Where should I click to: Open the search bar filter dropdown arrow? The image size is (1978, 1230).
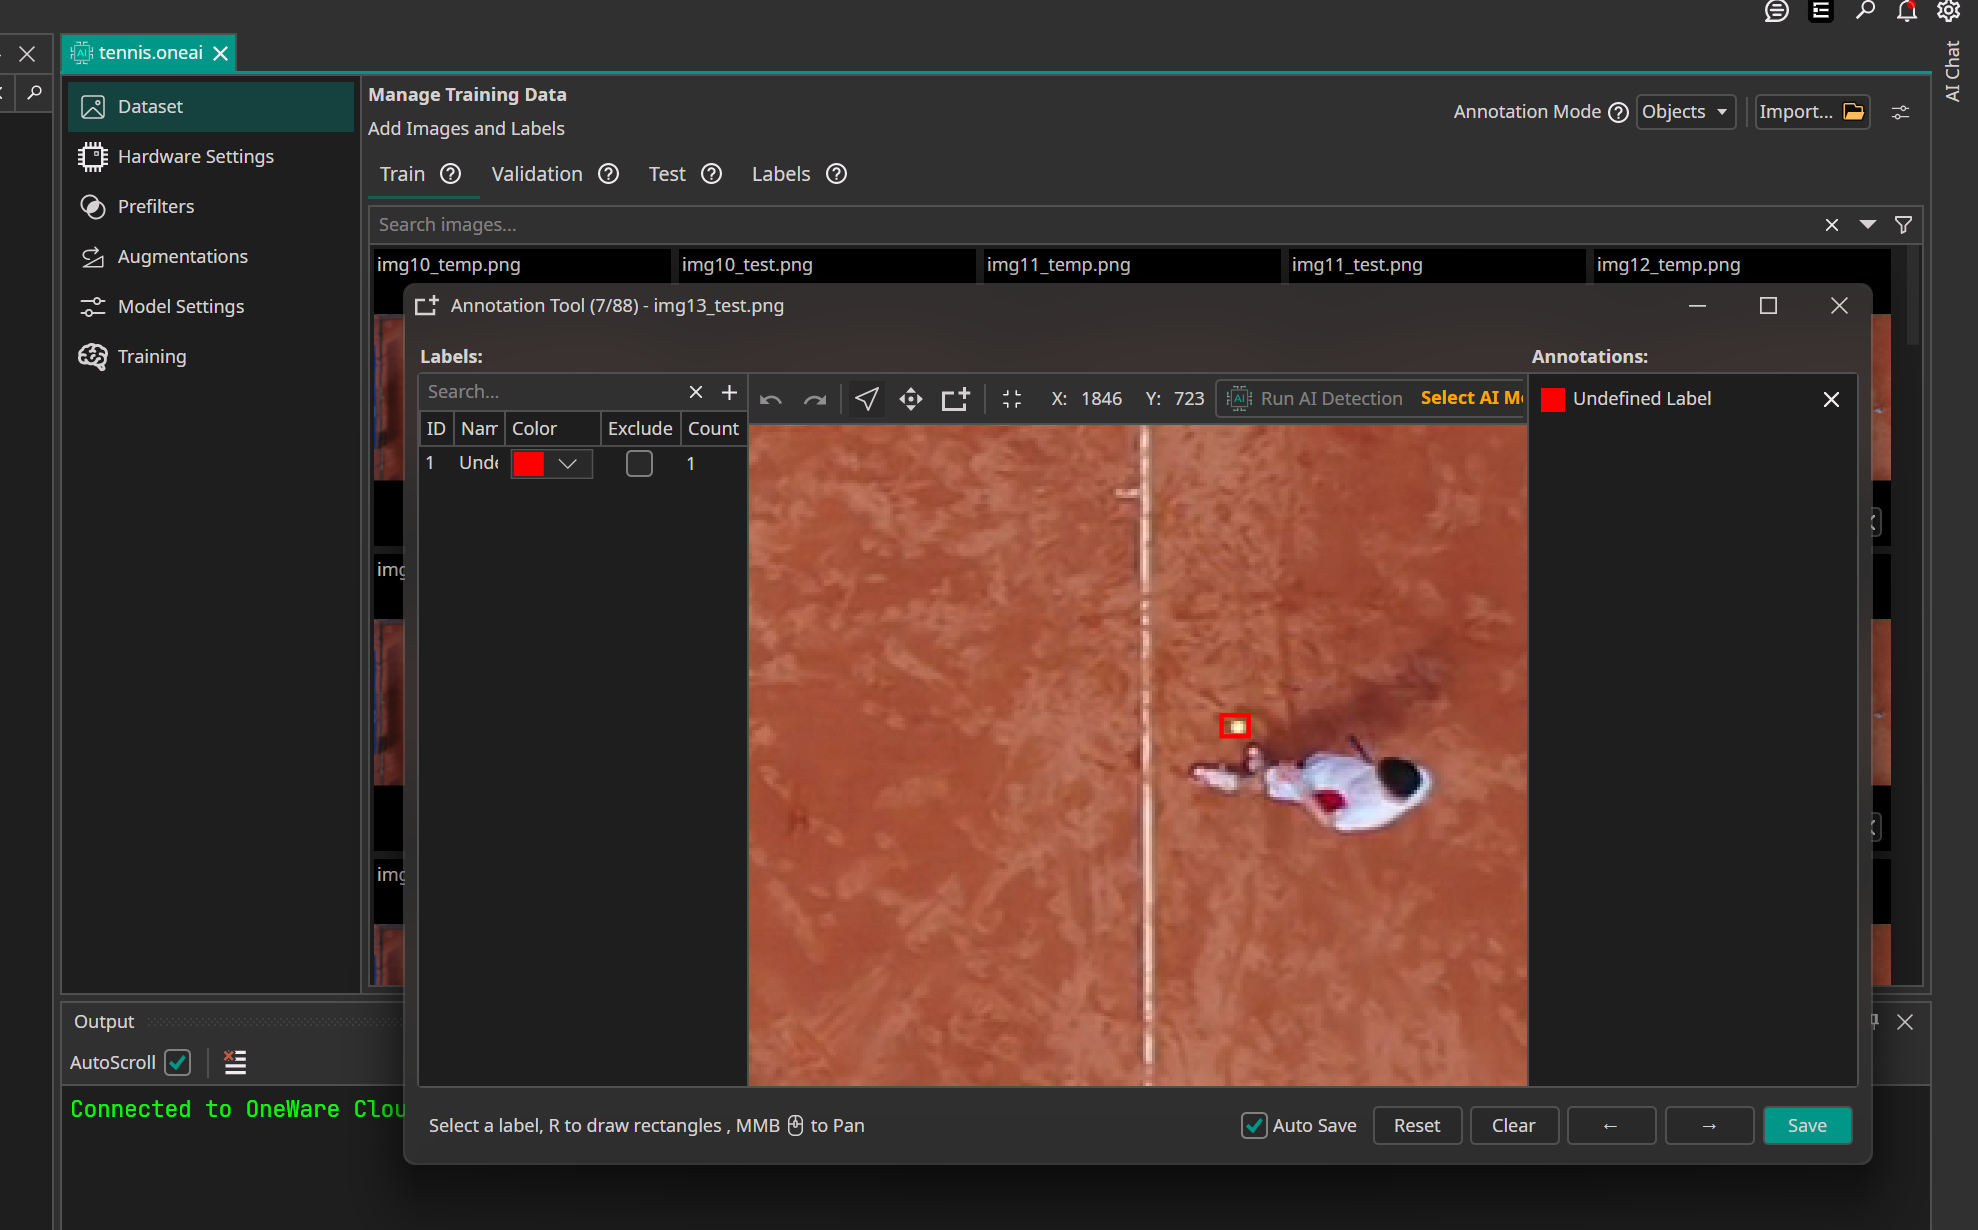(x=1866, y=224)
